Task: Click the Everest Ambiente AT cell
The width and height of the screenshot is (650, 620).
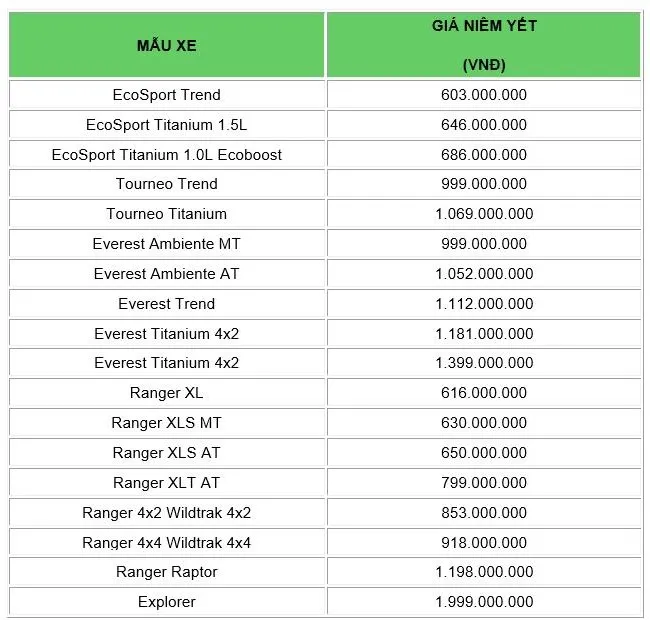Action: click(166, 274)
